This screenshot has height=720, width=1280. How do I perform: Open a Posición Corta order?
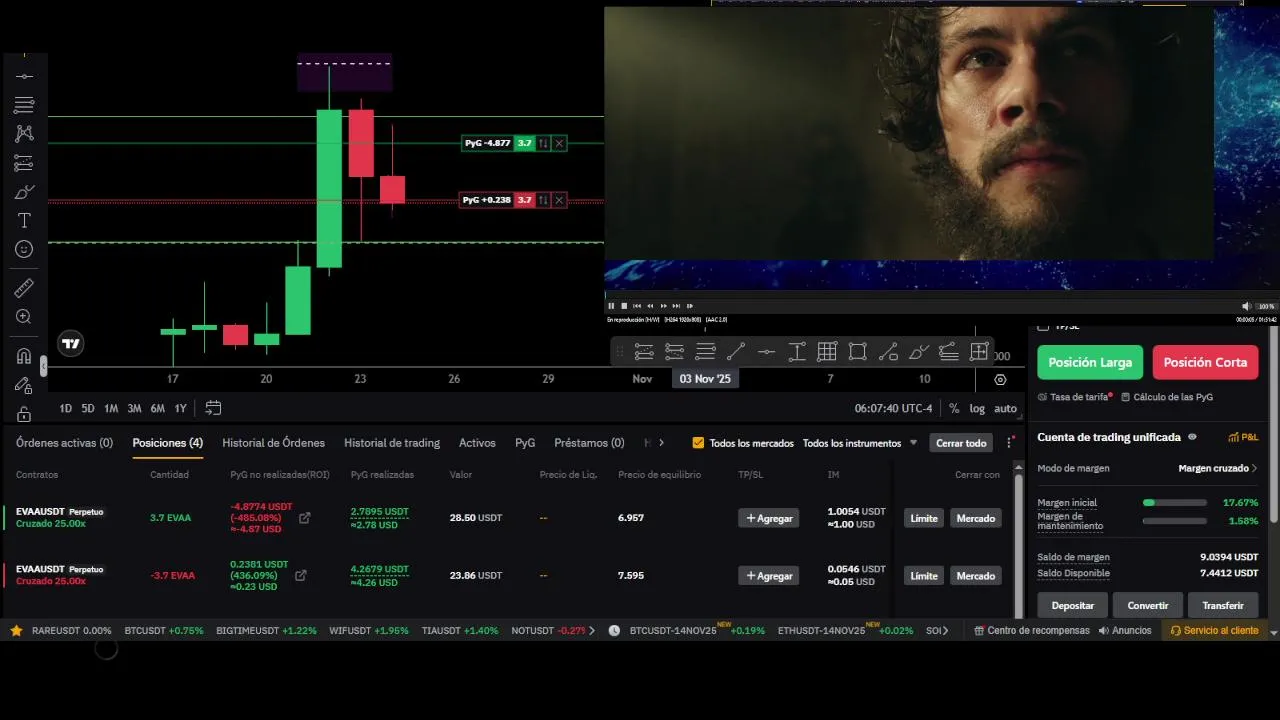[x=1205, y=362]
